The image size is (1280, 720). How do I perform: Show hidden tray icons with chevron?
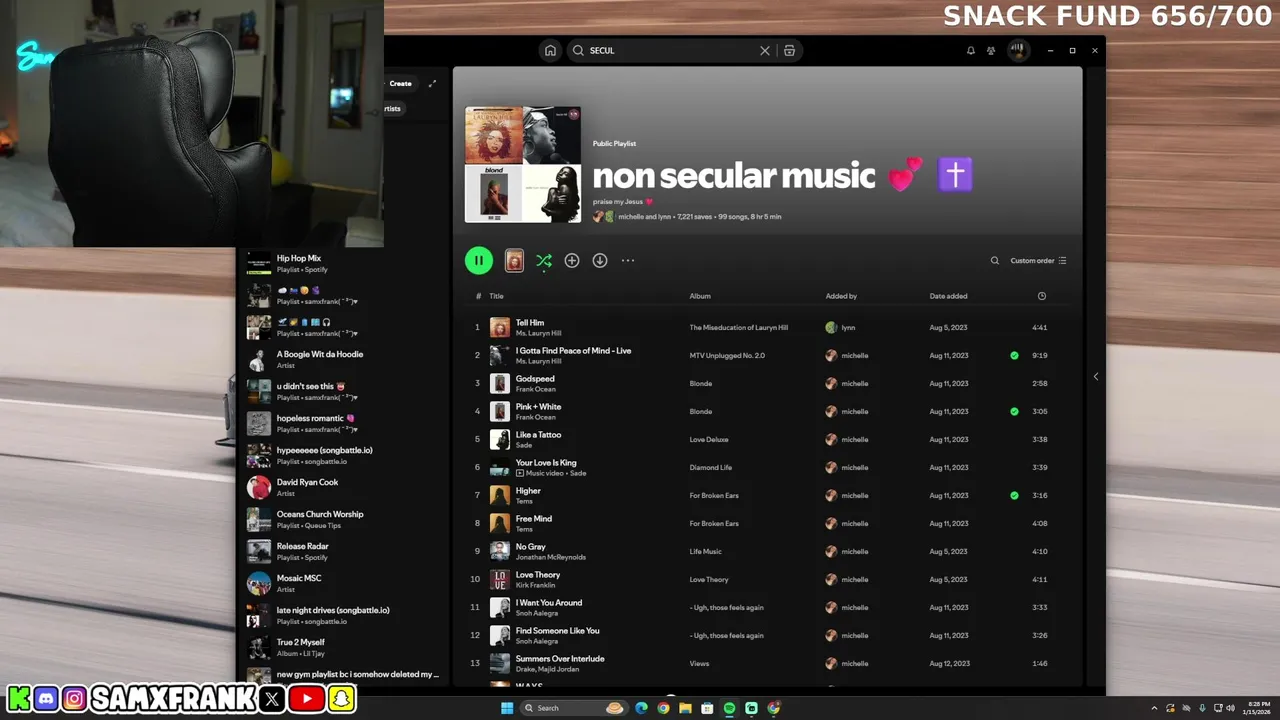1156,708
